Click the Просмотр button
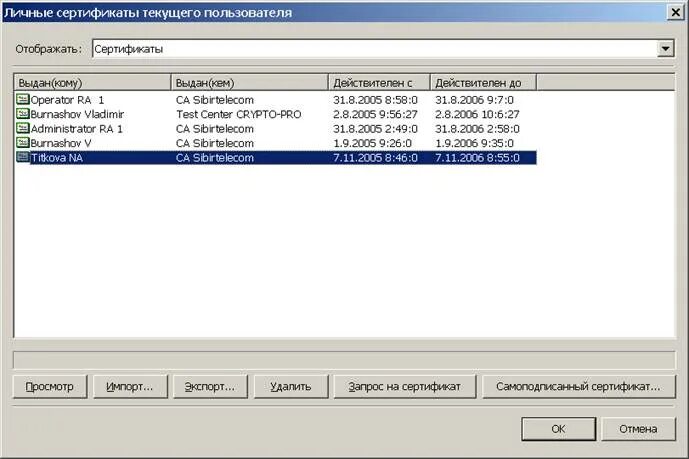Image resolution: width=689 pixels, height=459 pixels. (50, 387)
